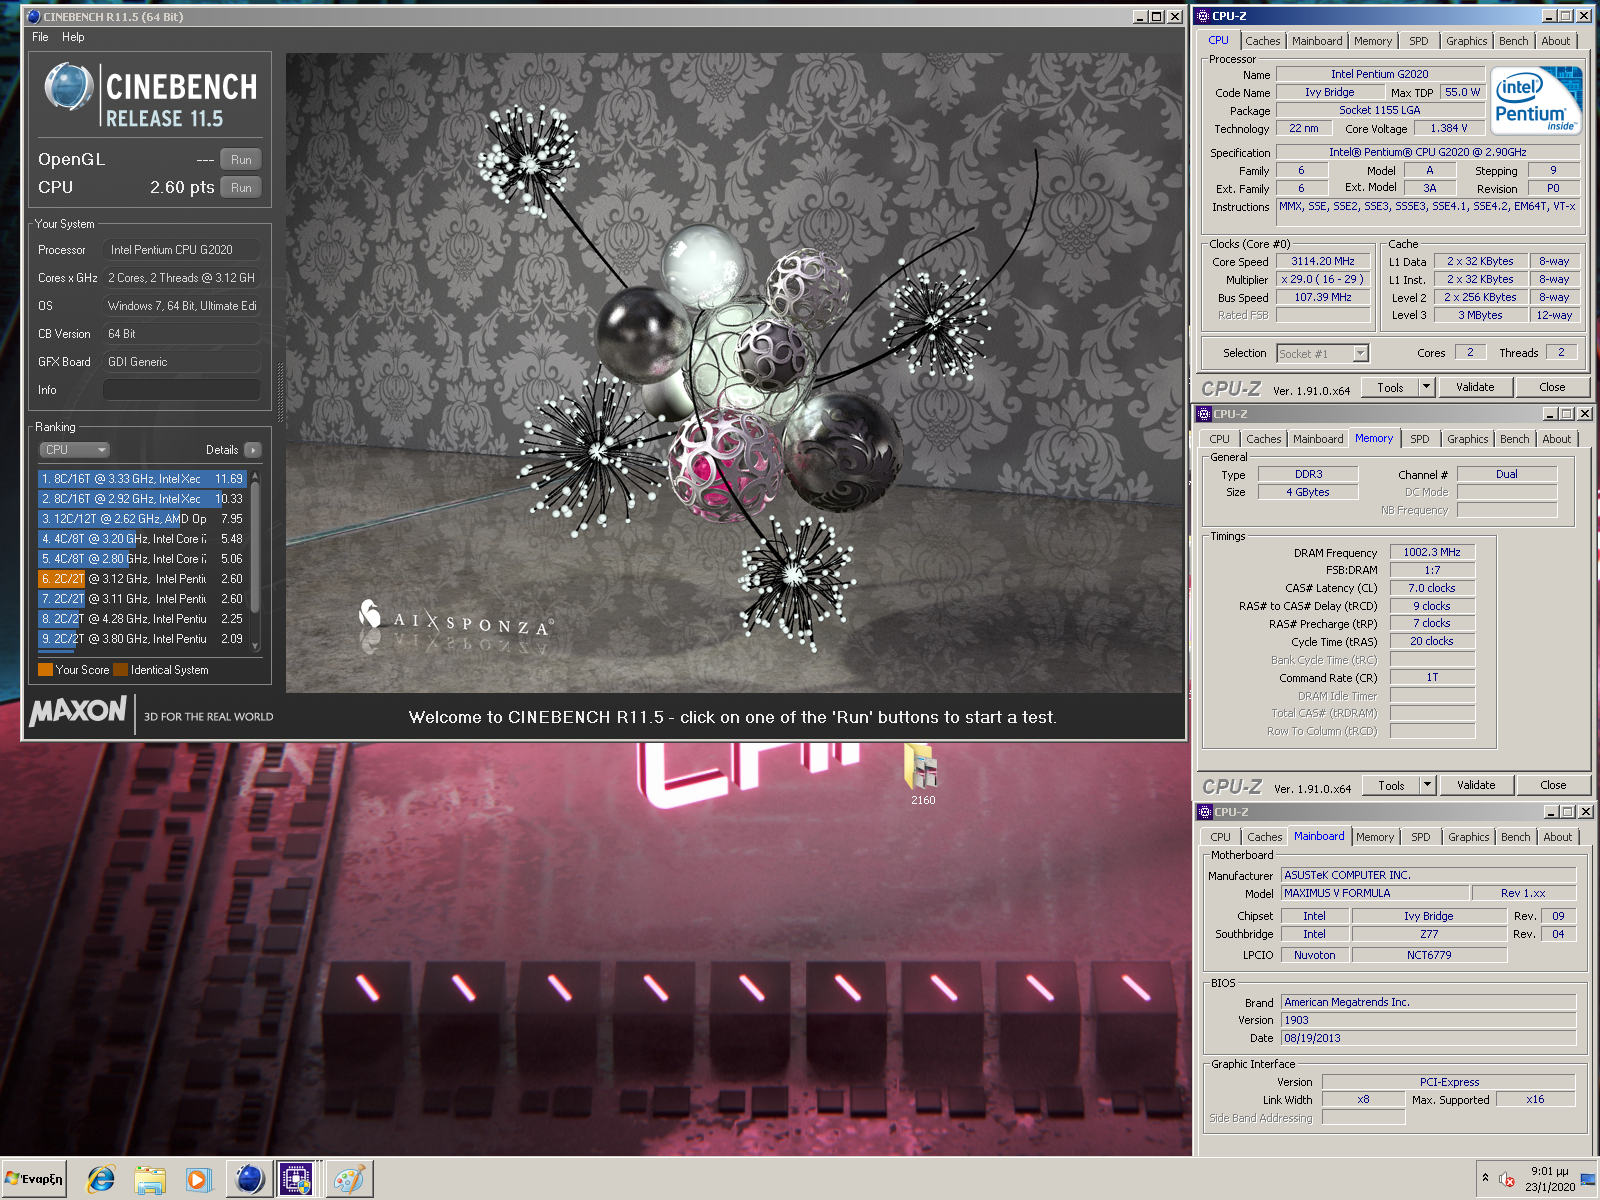Open Internet Explorer from the taskbar
The height and width of the screenshot is (1200, 1600).
point(101,1180)
